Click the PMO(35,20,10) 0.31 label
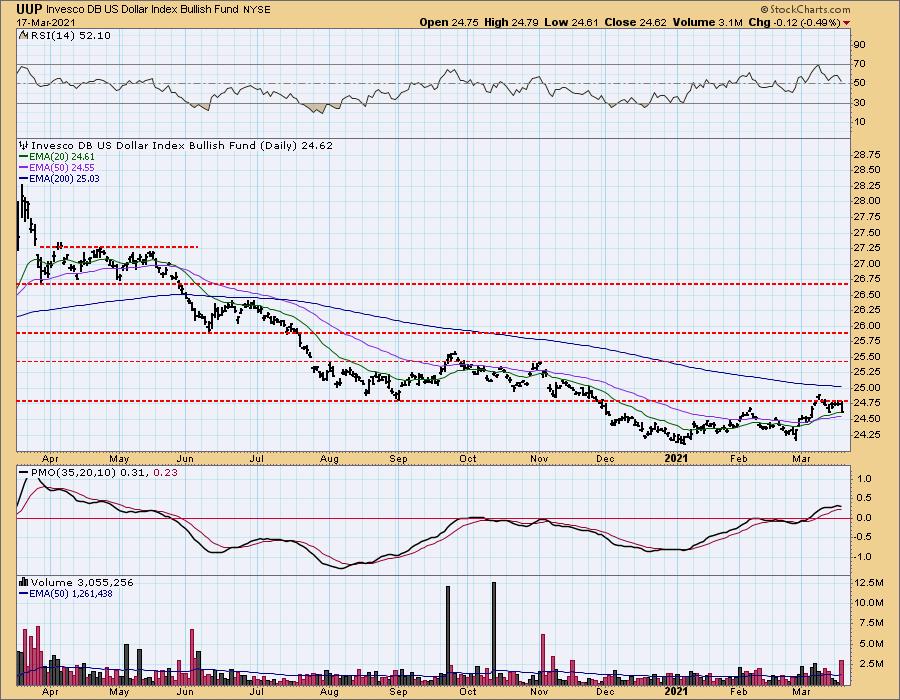The image size is (900, 700). coord(88,473)
